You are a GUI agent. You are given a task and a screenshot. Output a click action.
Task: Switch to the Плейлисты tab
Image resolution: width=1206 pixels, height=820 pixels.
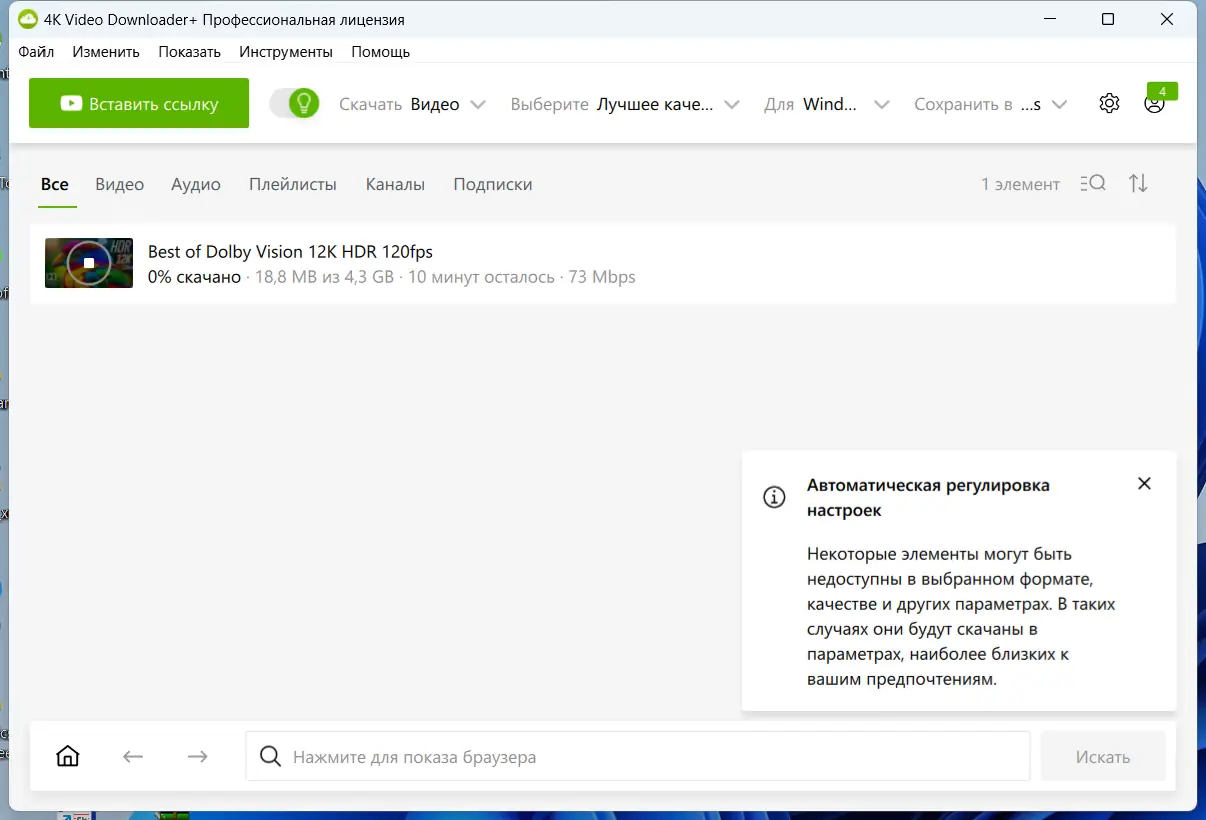coord(292,184)
